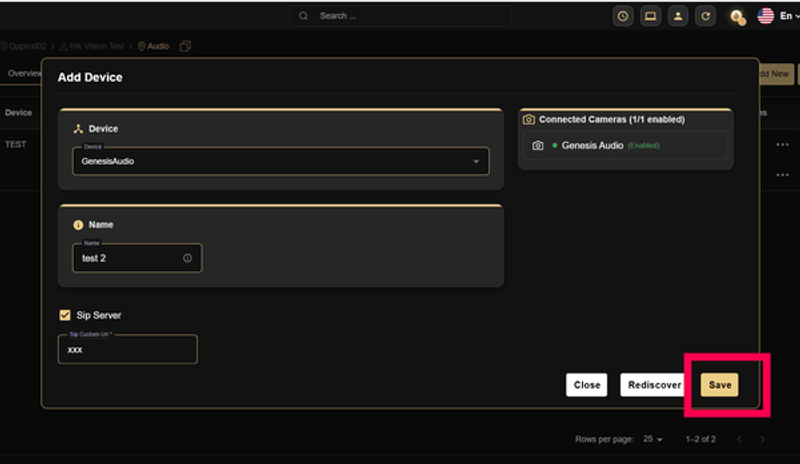800x464 pixels.
Task: Switch to the Overview tab
Action: click(x=23, y=74)
